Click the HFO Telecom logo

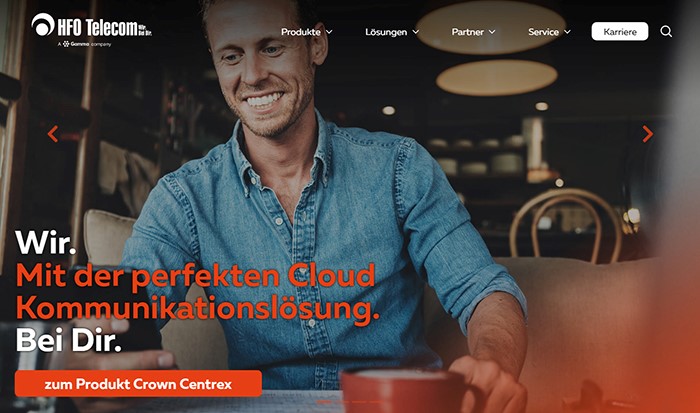coord(85,25)
